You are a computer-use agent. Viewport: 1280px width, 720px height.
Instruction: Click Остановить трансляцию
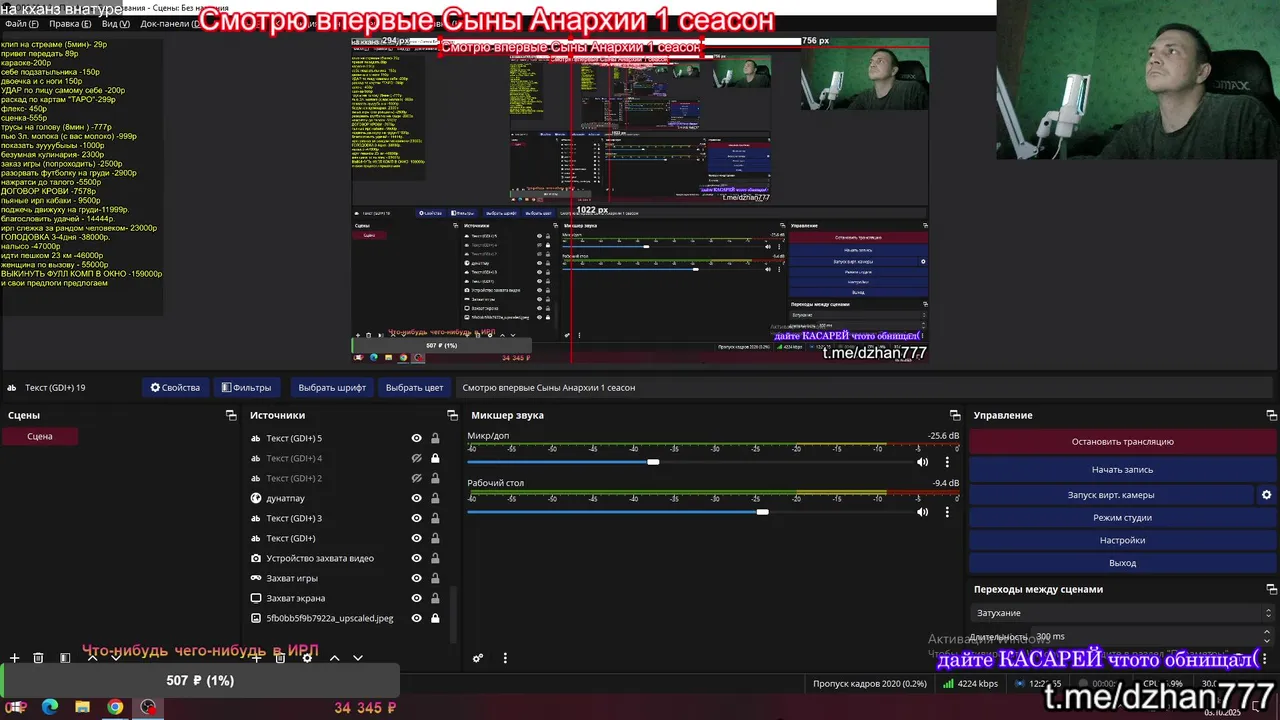pyautogui.click(x=1122, y=441)
